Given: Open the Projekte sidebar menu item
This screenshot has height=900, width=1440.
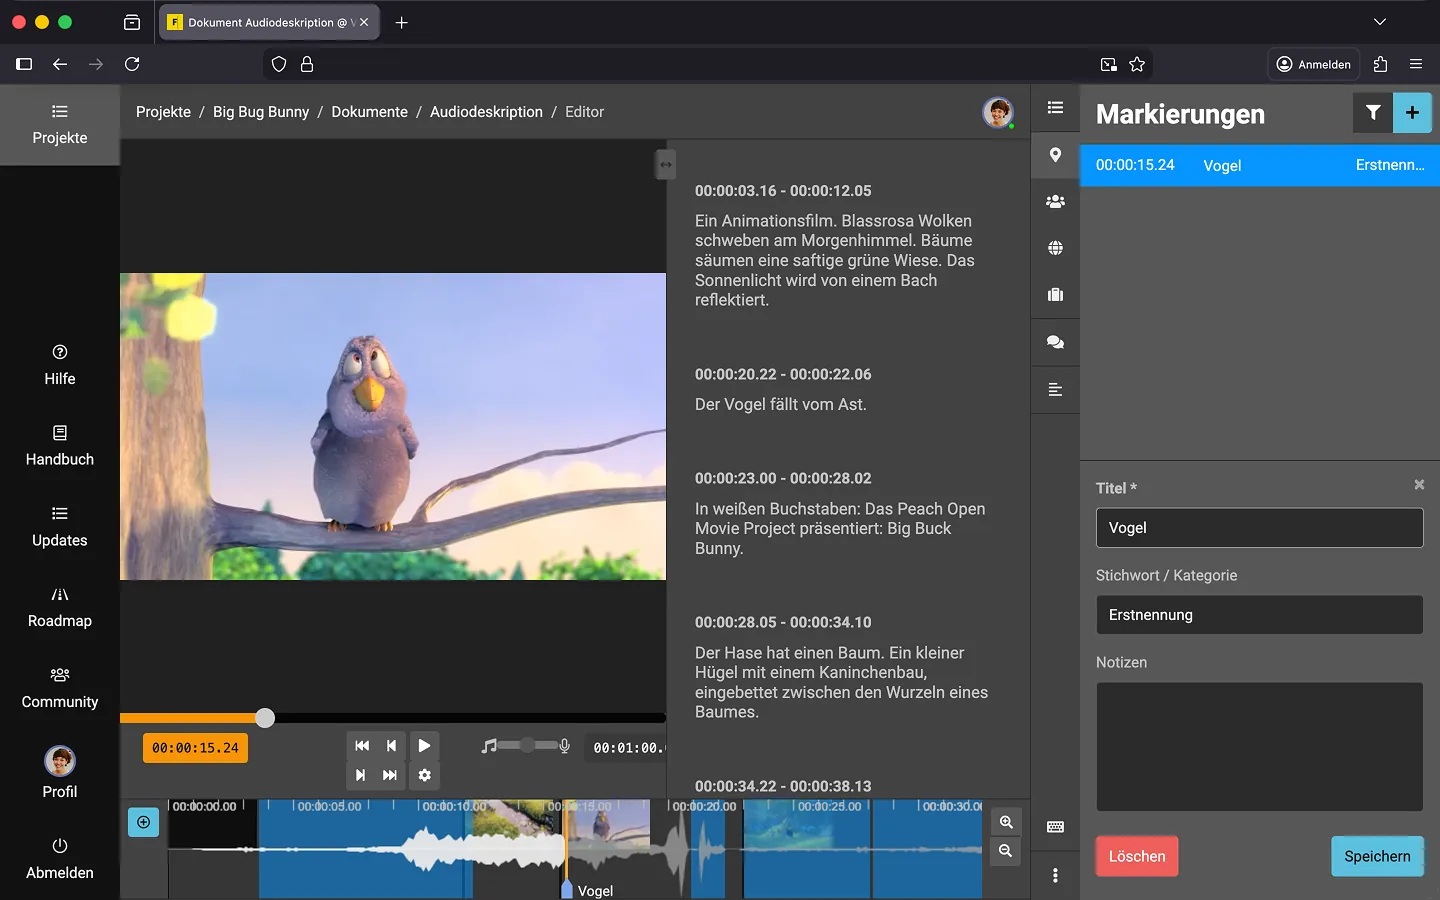Looking at the screenshot, I should coord(60,124).
